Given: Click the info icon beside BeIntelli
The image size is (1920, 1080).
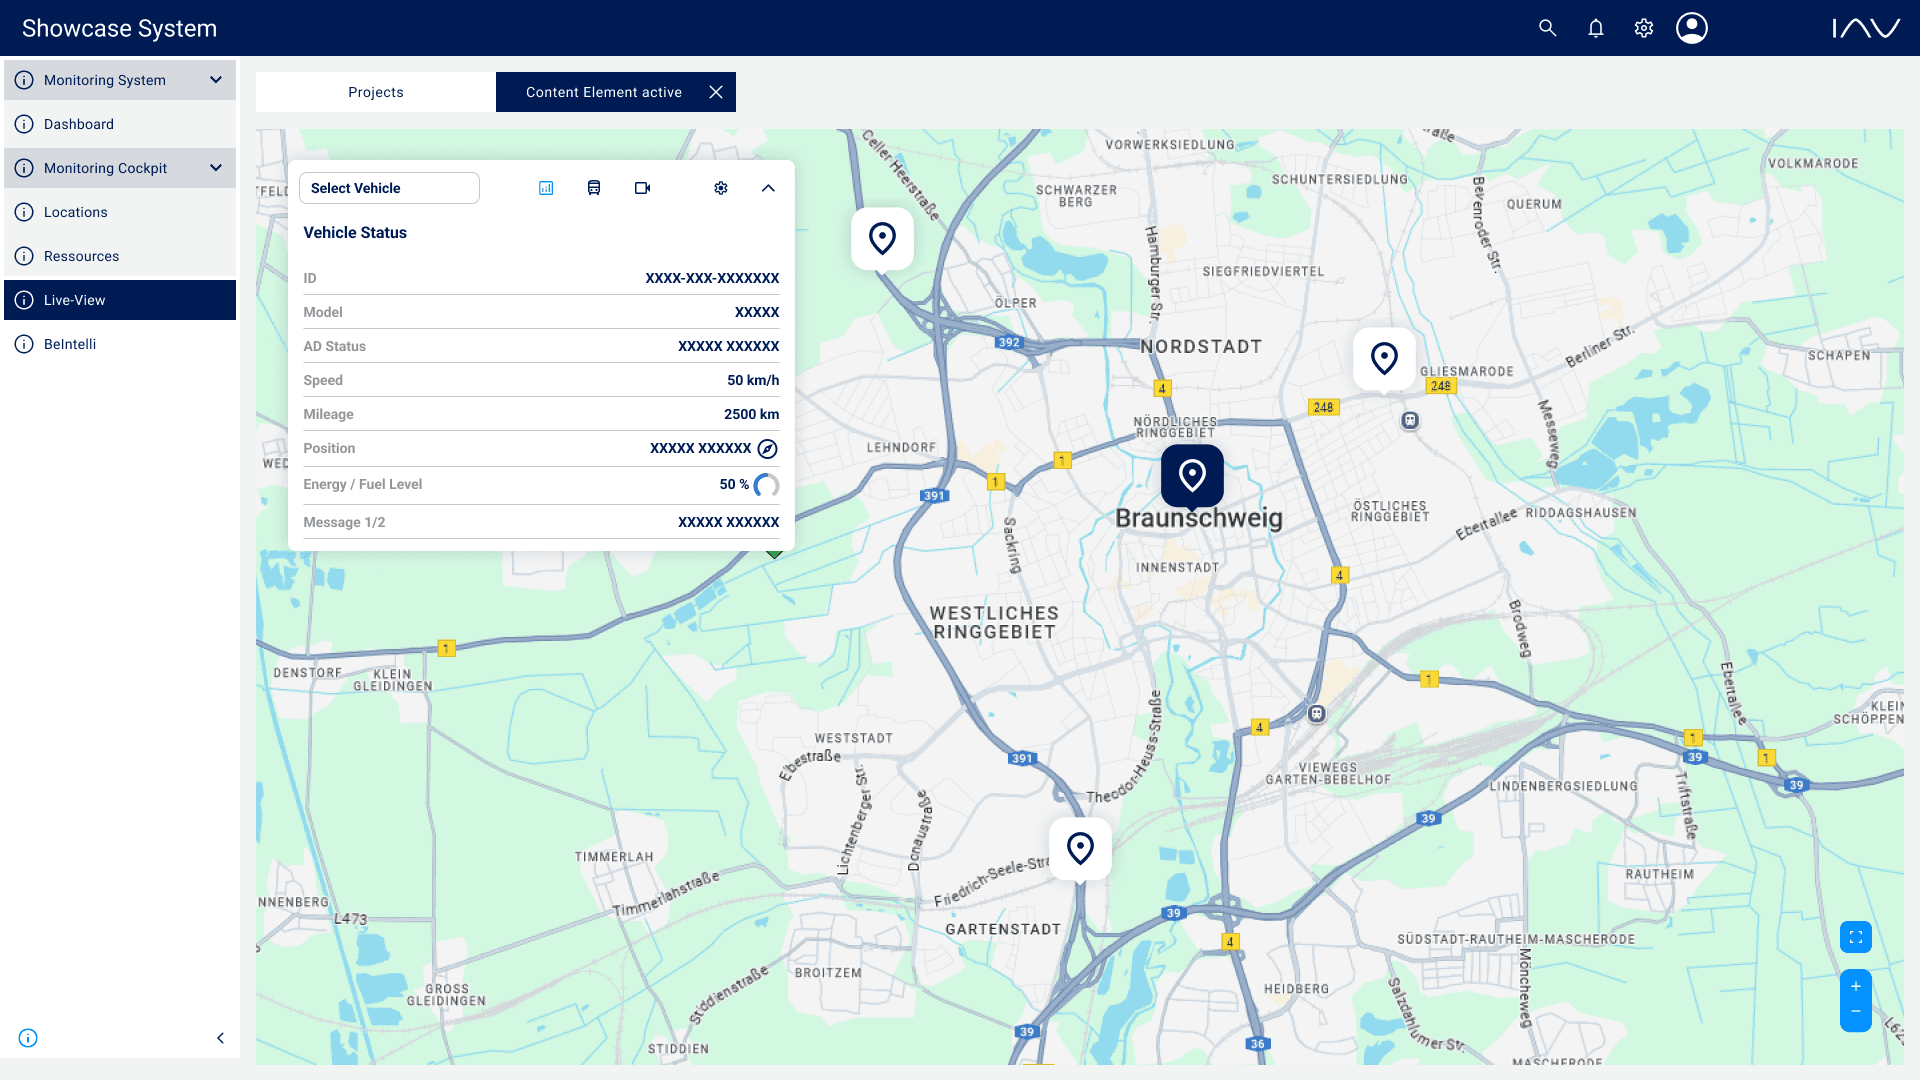Looking at the screenshot, I should (24, 344).
